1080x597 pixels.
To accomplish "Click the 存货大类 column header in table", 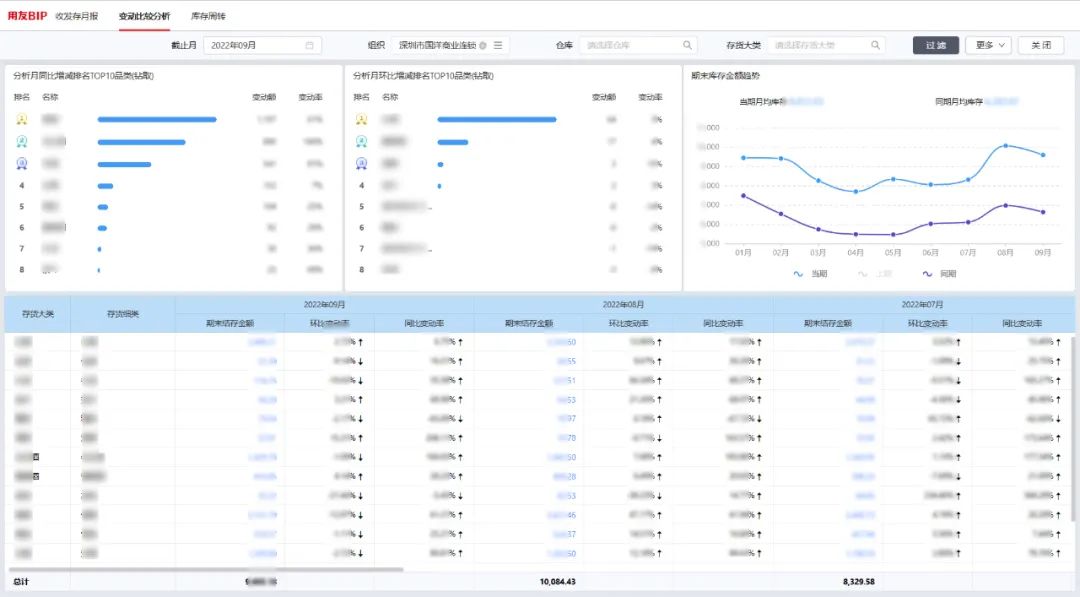I will pos(38,314).
